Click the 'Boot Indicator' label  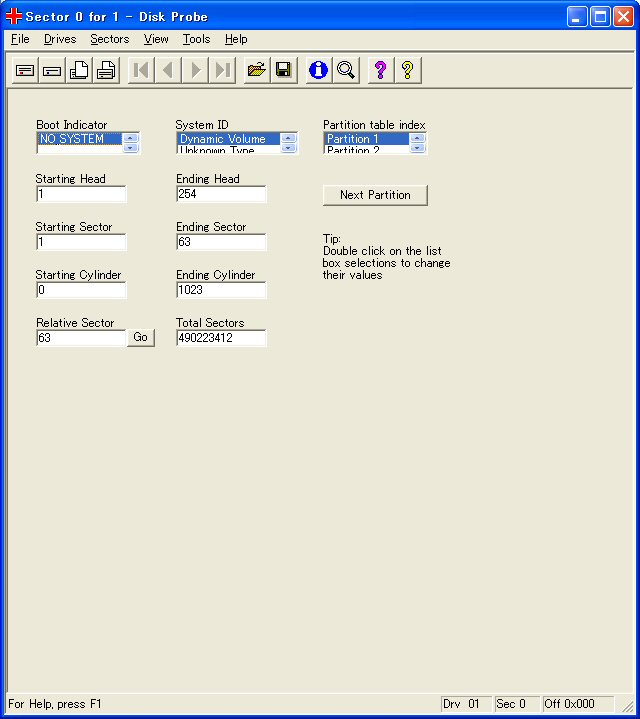pos(72,125)
